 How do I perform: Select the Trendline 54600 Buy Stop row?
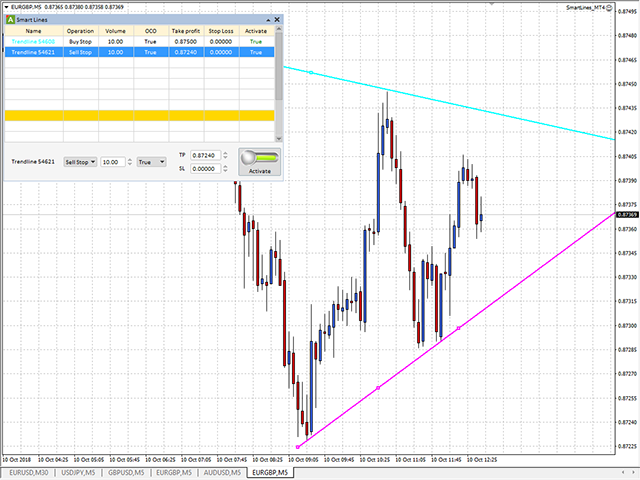click(139, 42)
